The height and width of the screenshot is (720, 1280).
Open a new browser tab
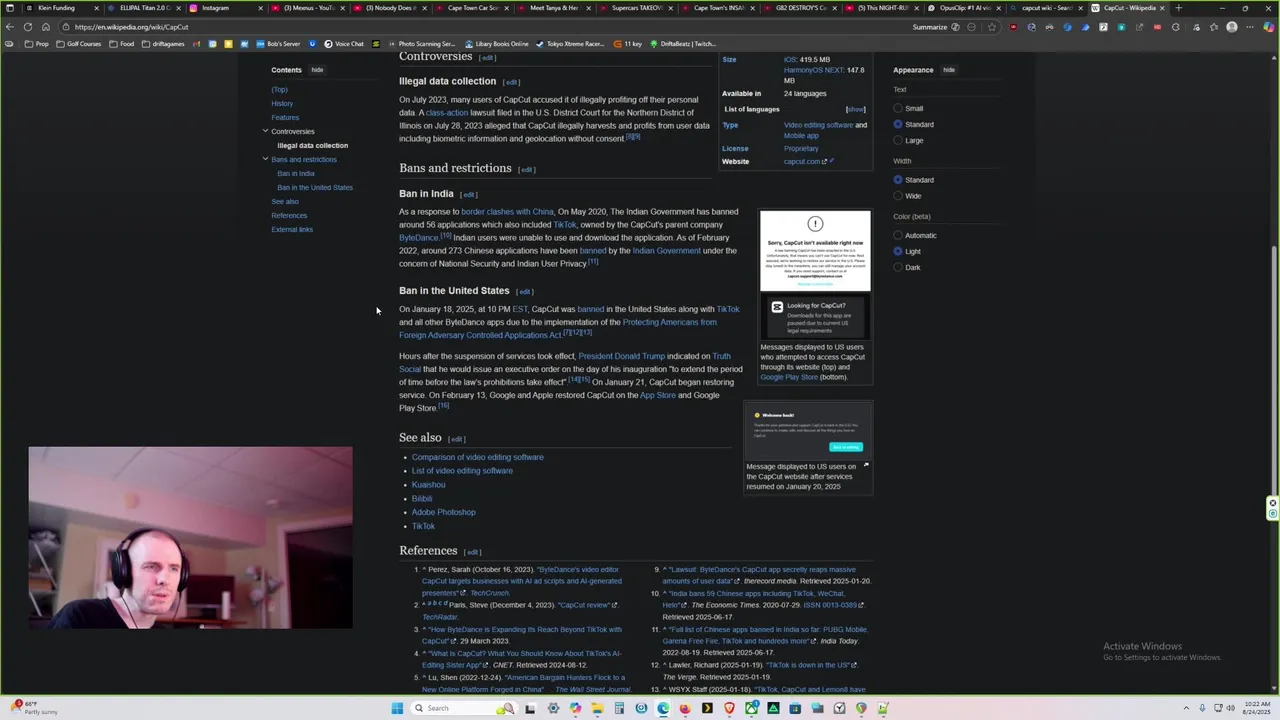[1178, 8]
